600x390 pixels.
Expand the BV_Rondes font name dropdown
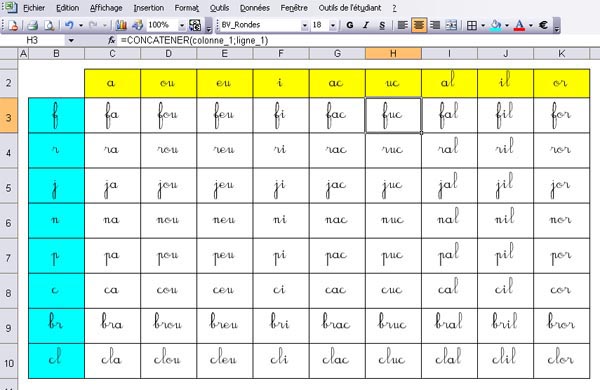(305, 26)
